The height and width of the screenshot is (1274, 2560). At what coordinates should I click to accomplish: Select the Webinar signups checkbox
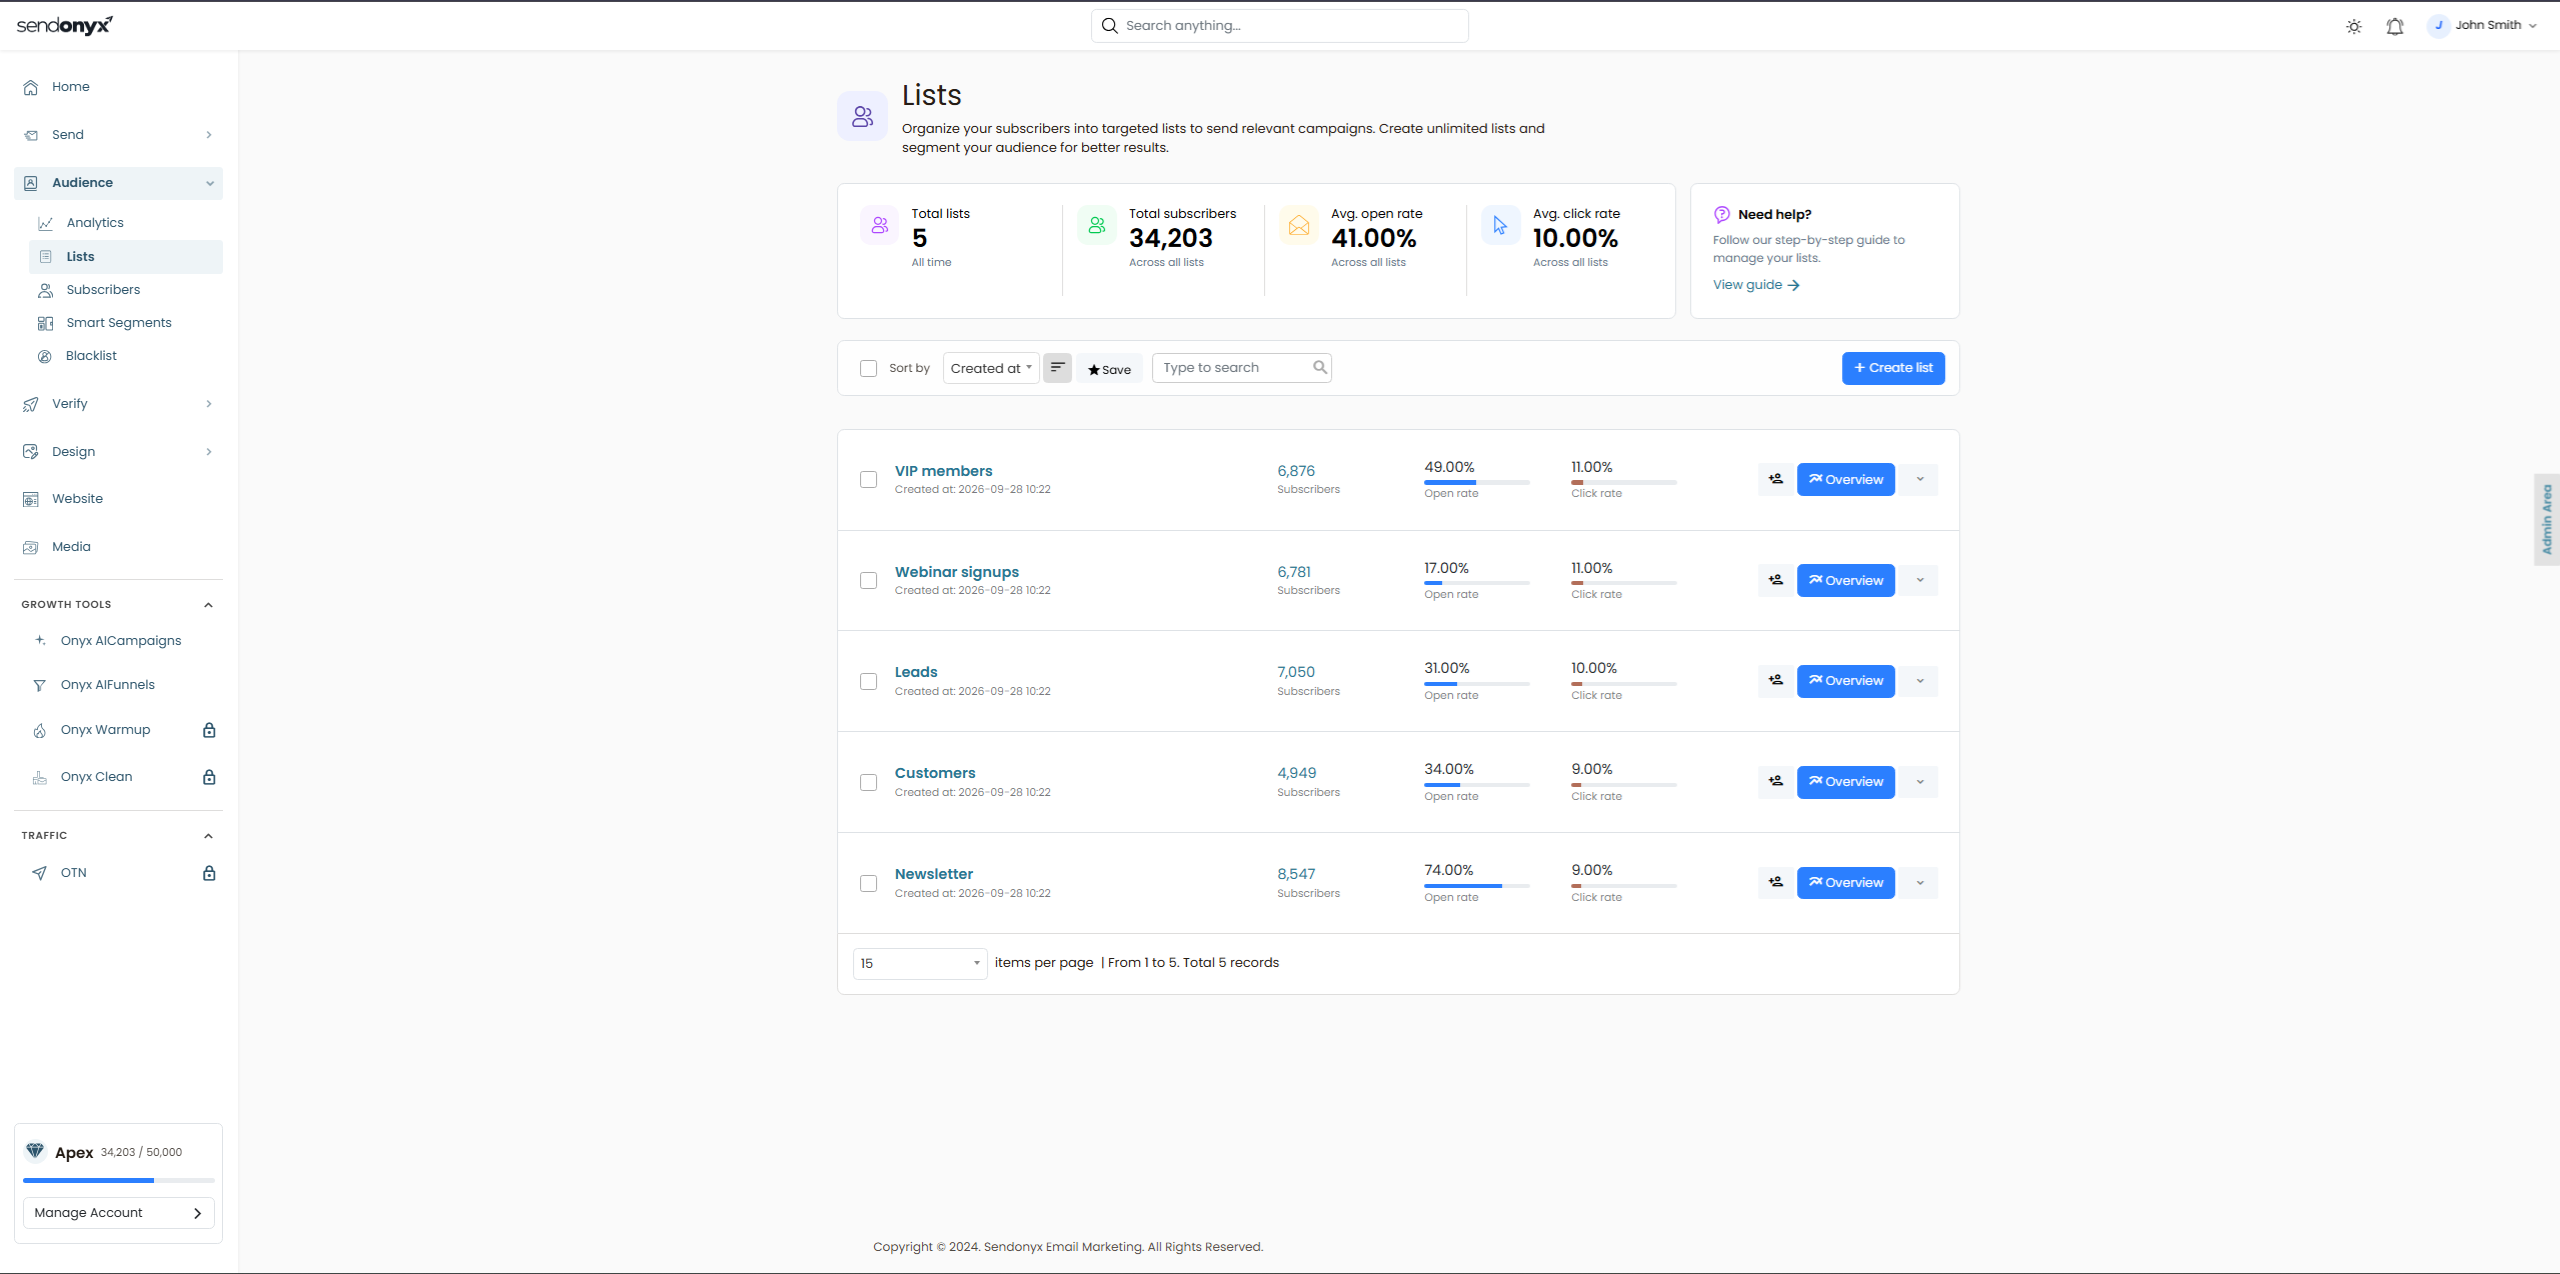(868, 580)
